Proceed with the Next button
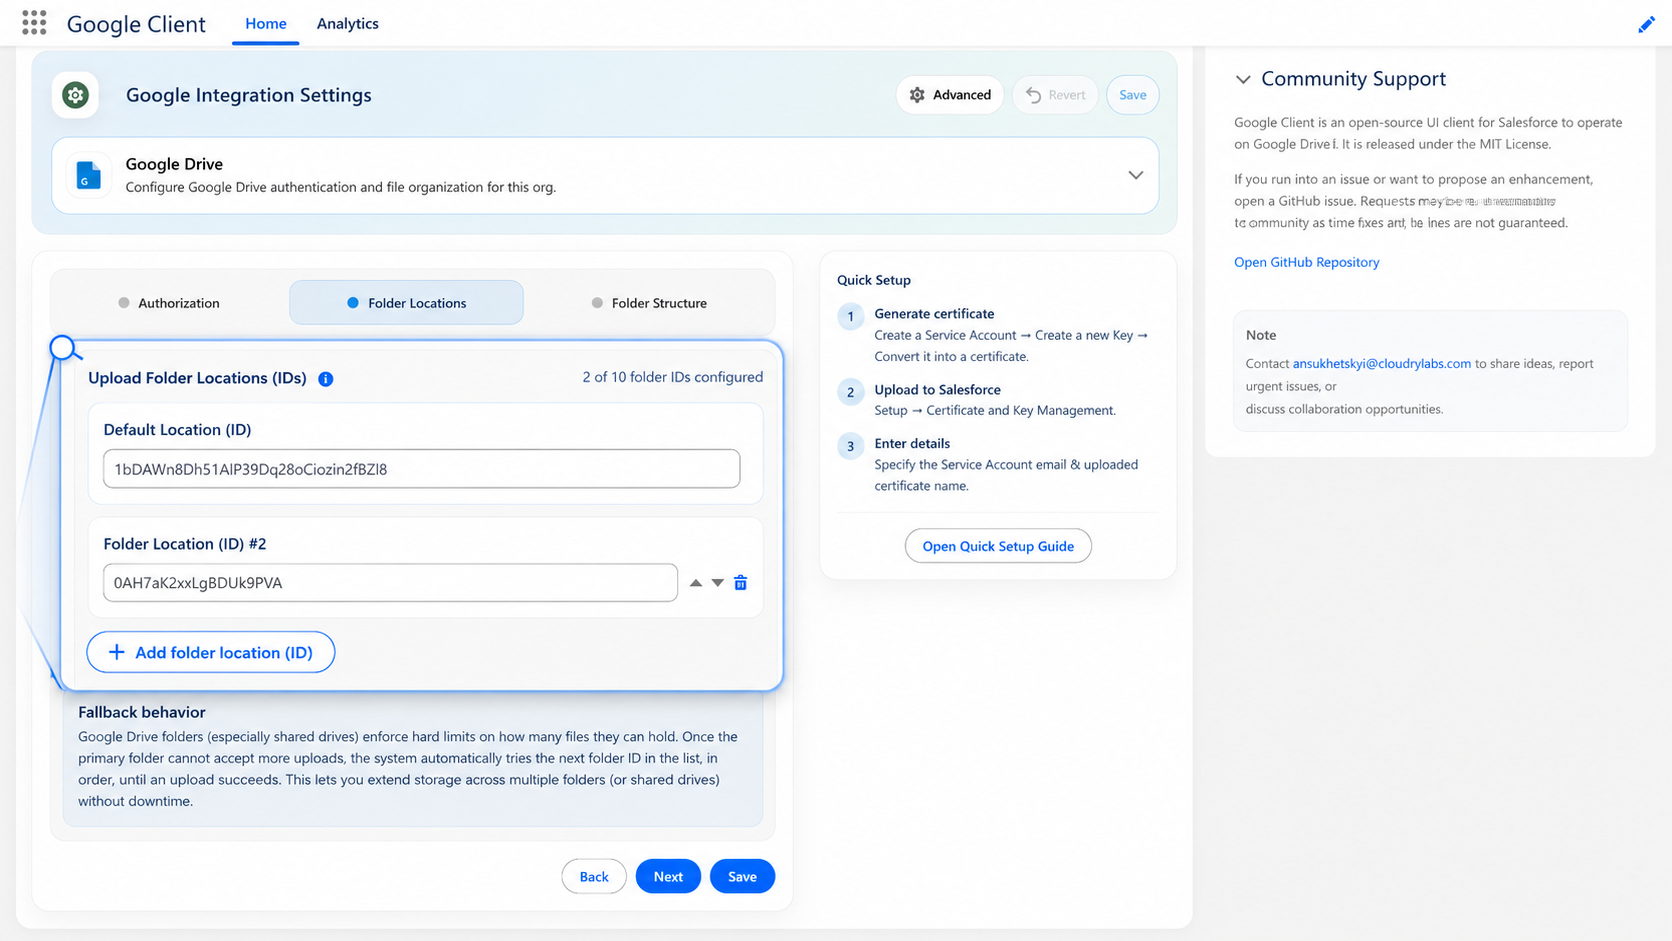The height and width of the screenshot is (941, 1672). 668,877
